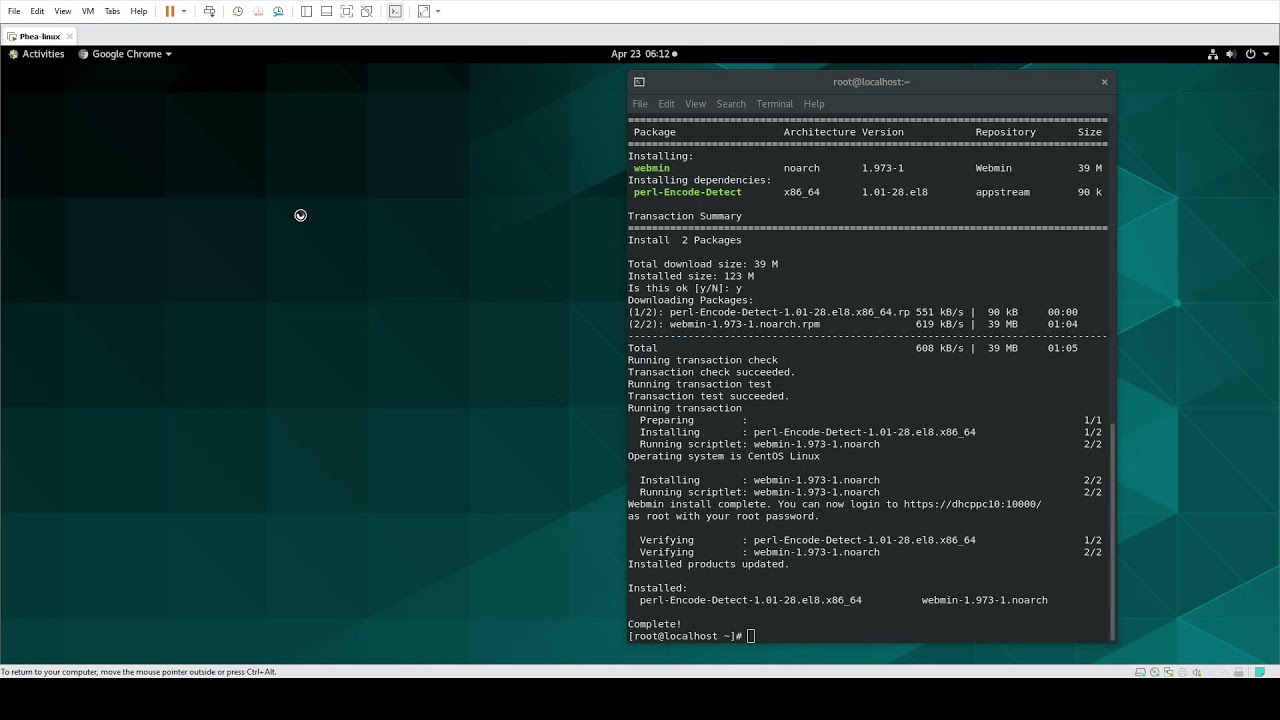Expand the system menu arrow in top bar
The image size is (1280, 720).
tap(1264, 54)
